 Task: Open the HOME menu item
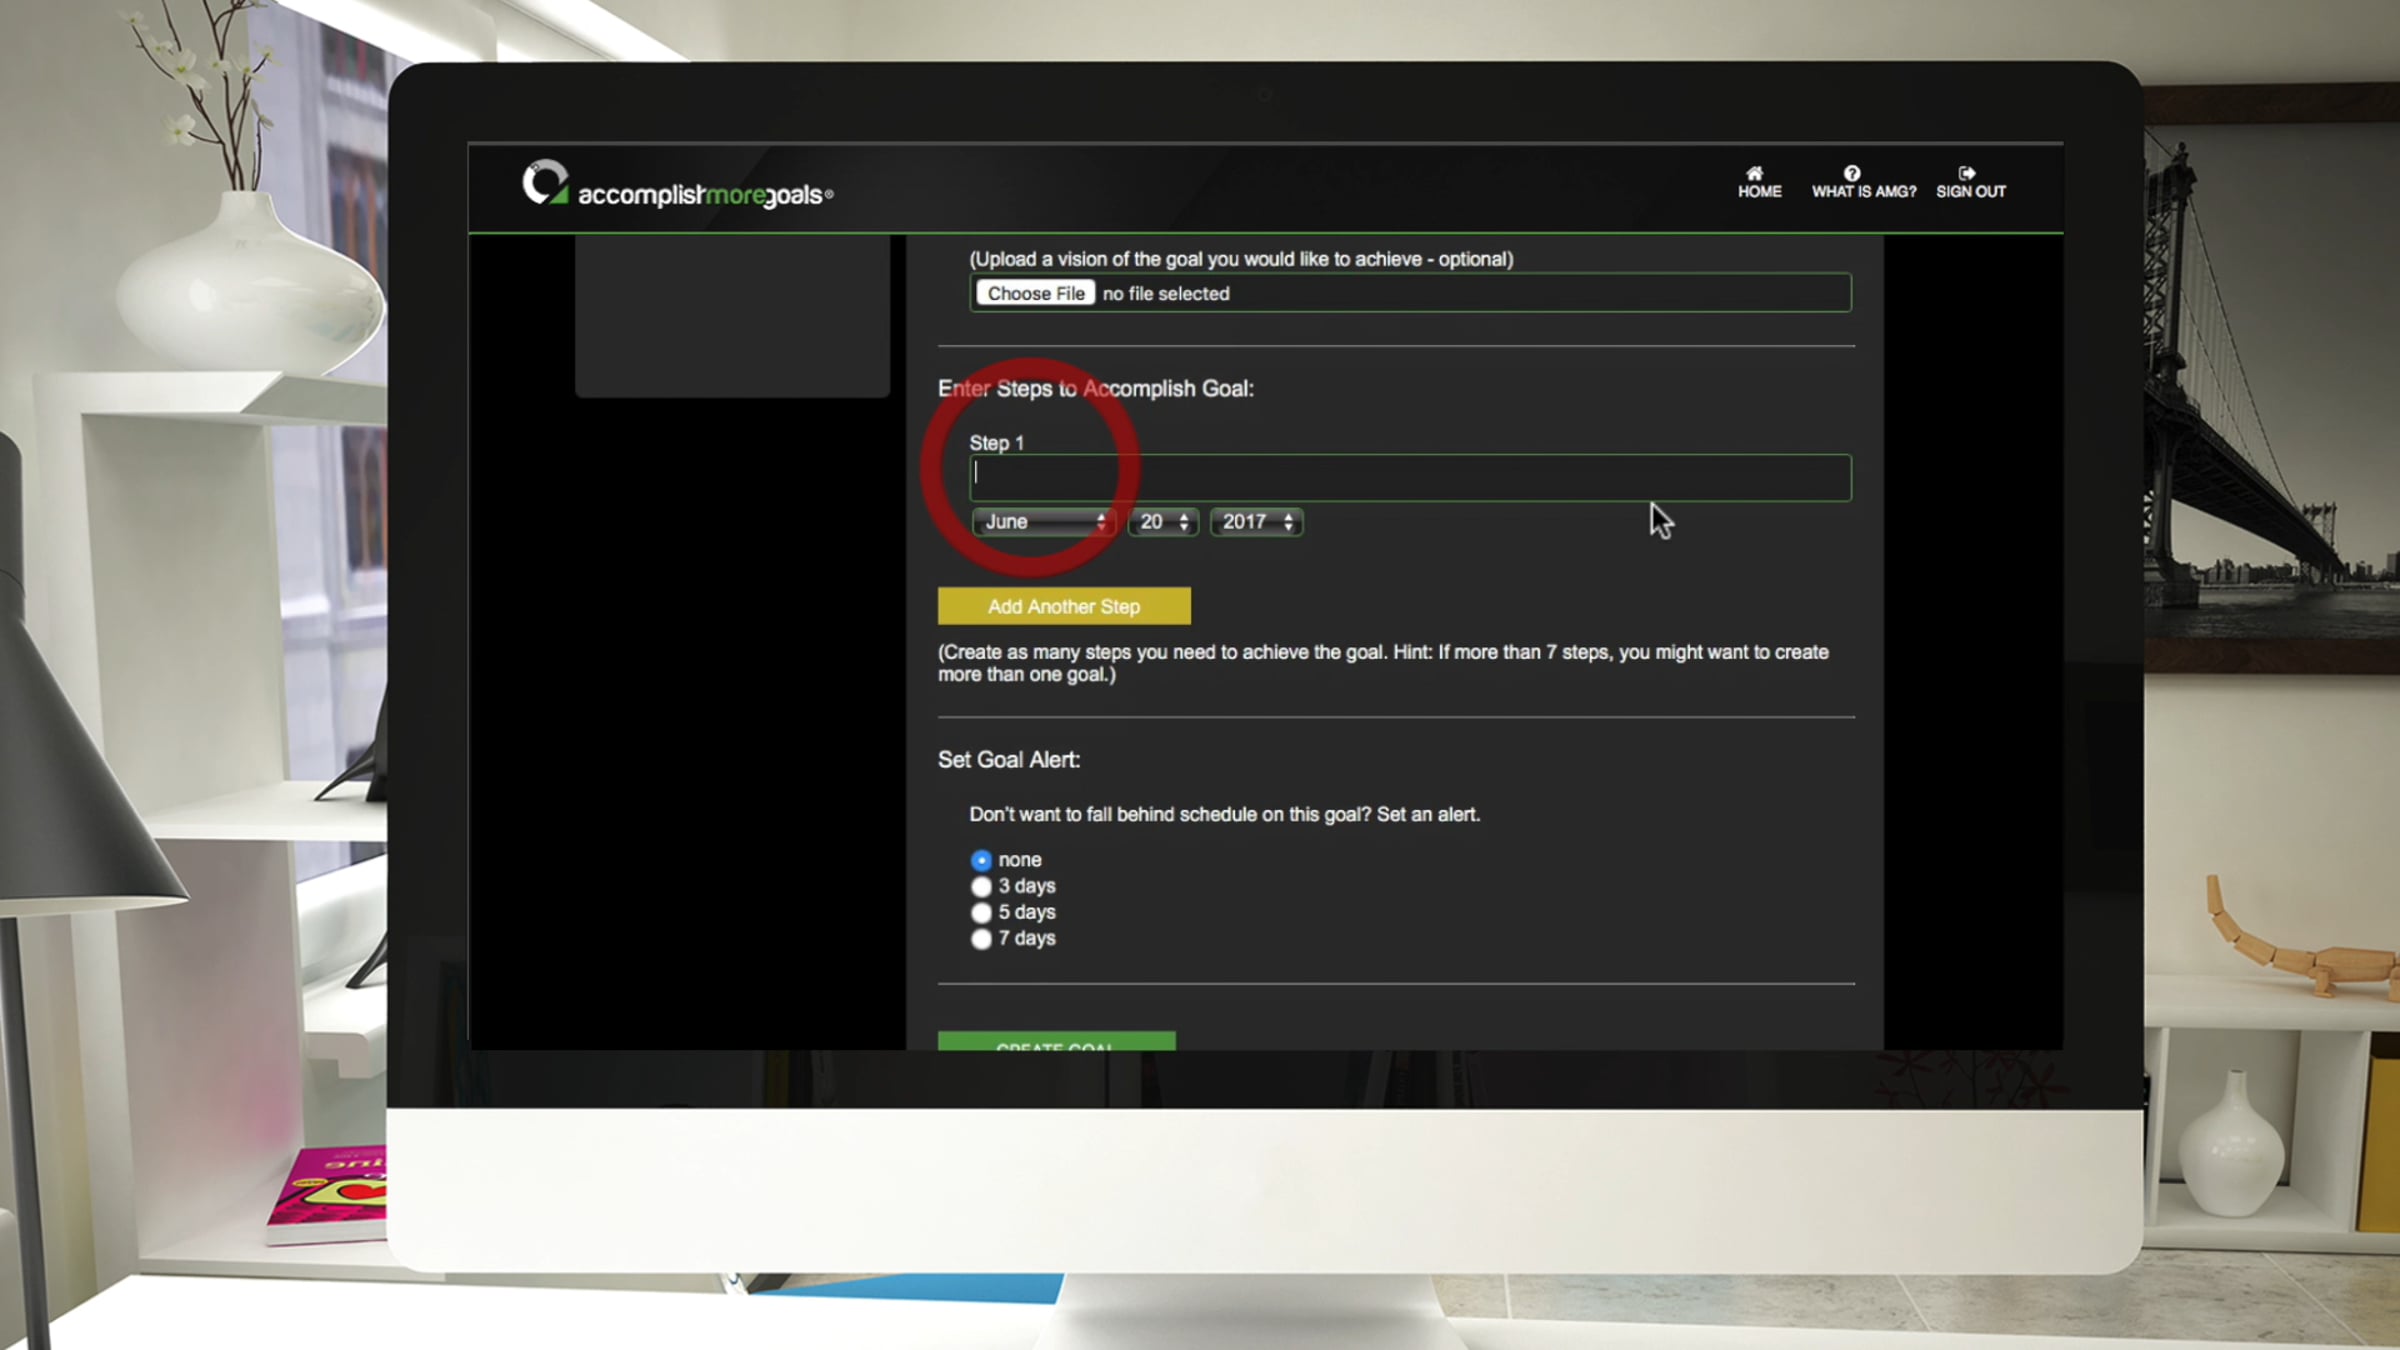pos(1759,192)
